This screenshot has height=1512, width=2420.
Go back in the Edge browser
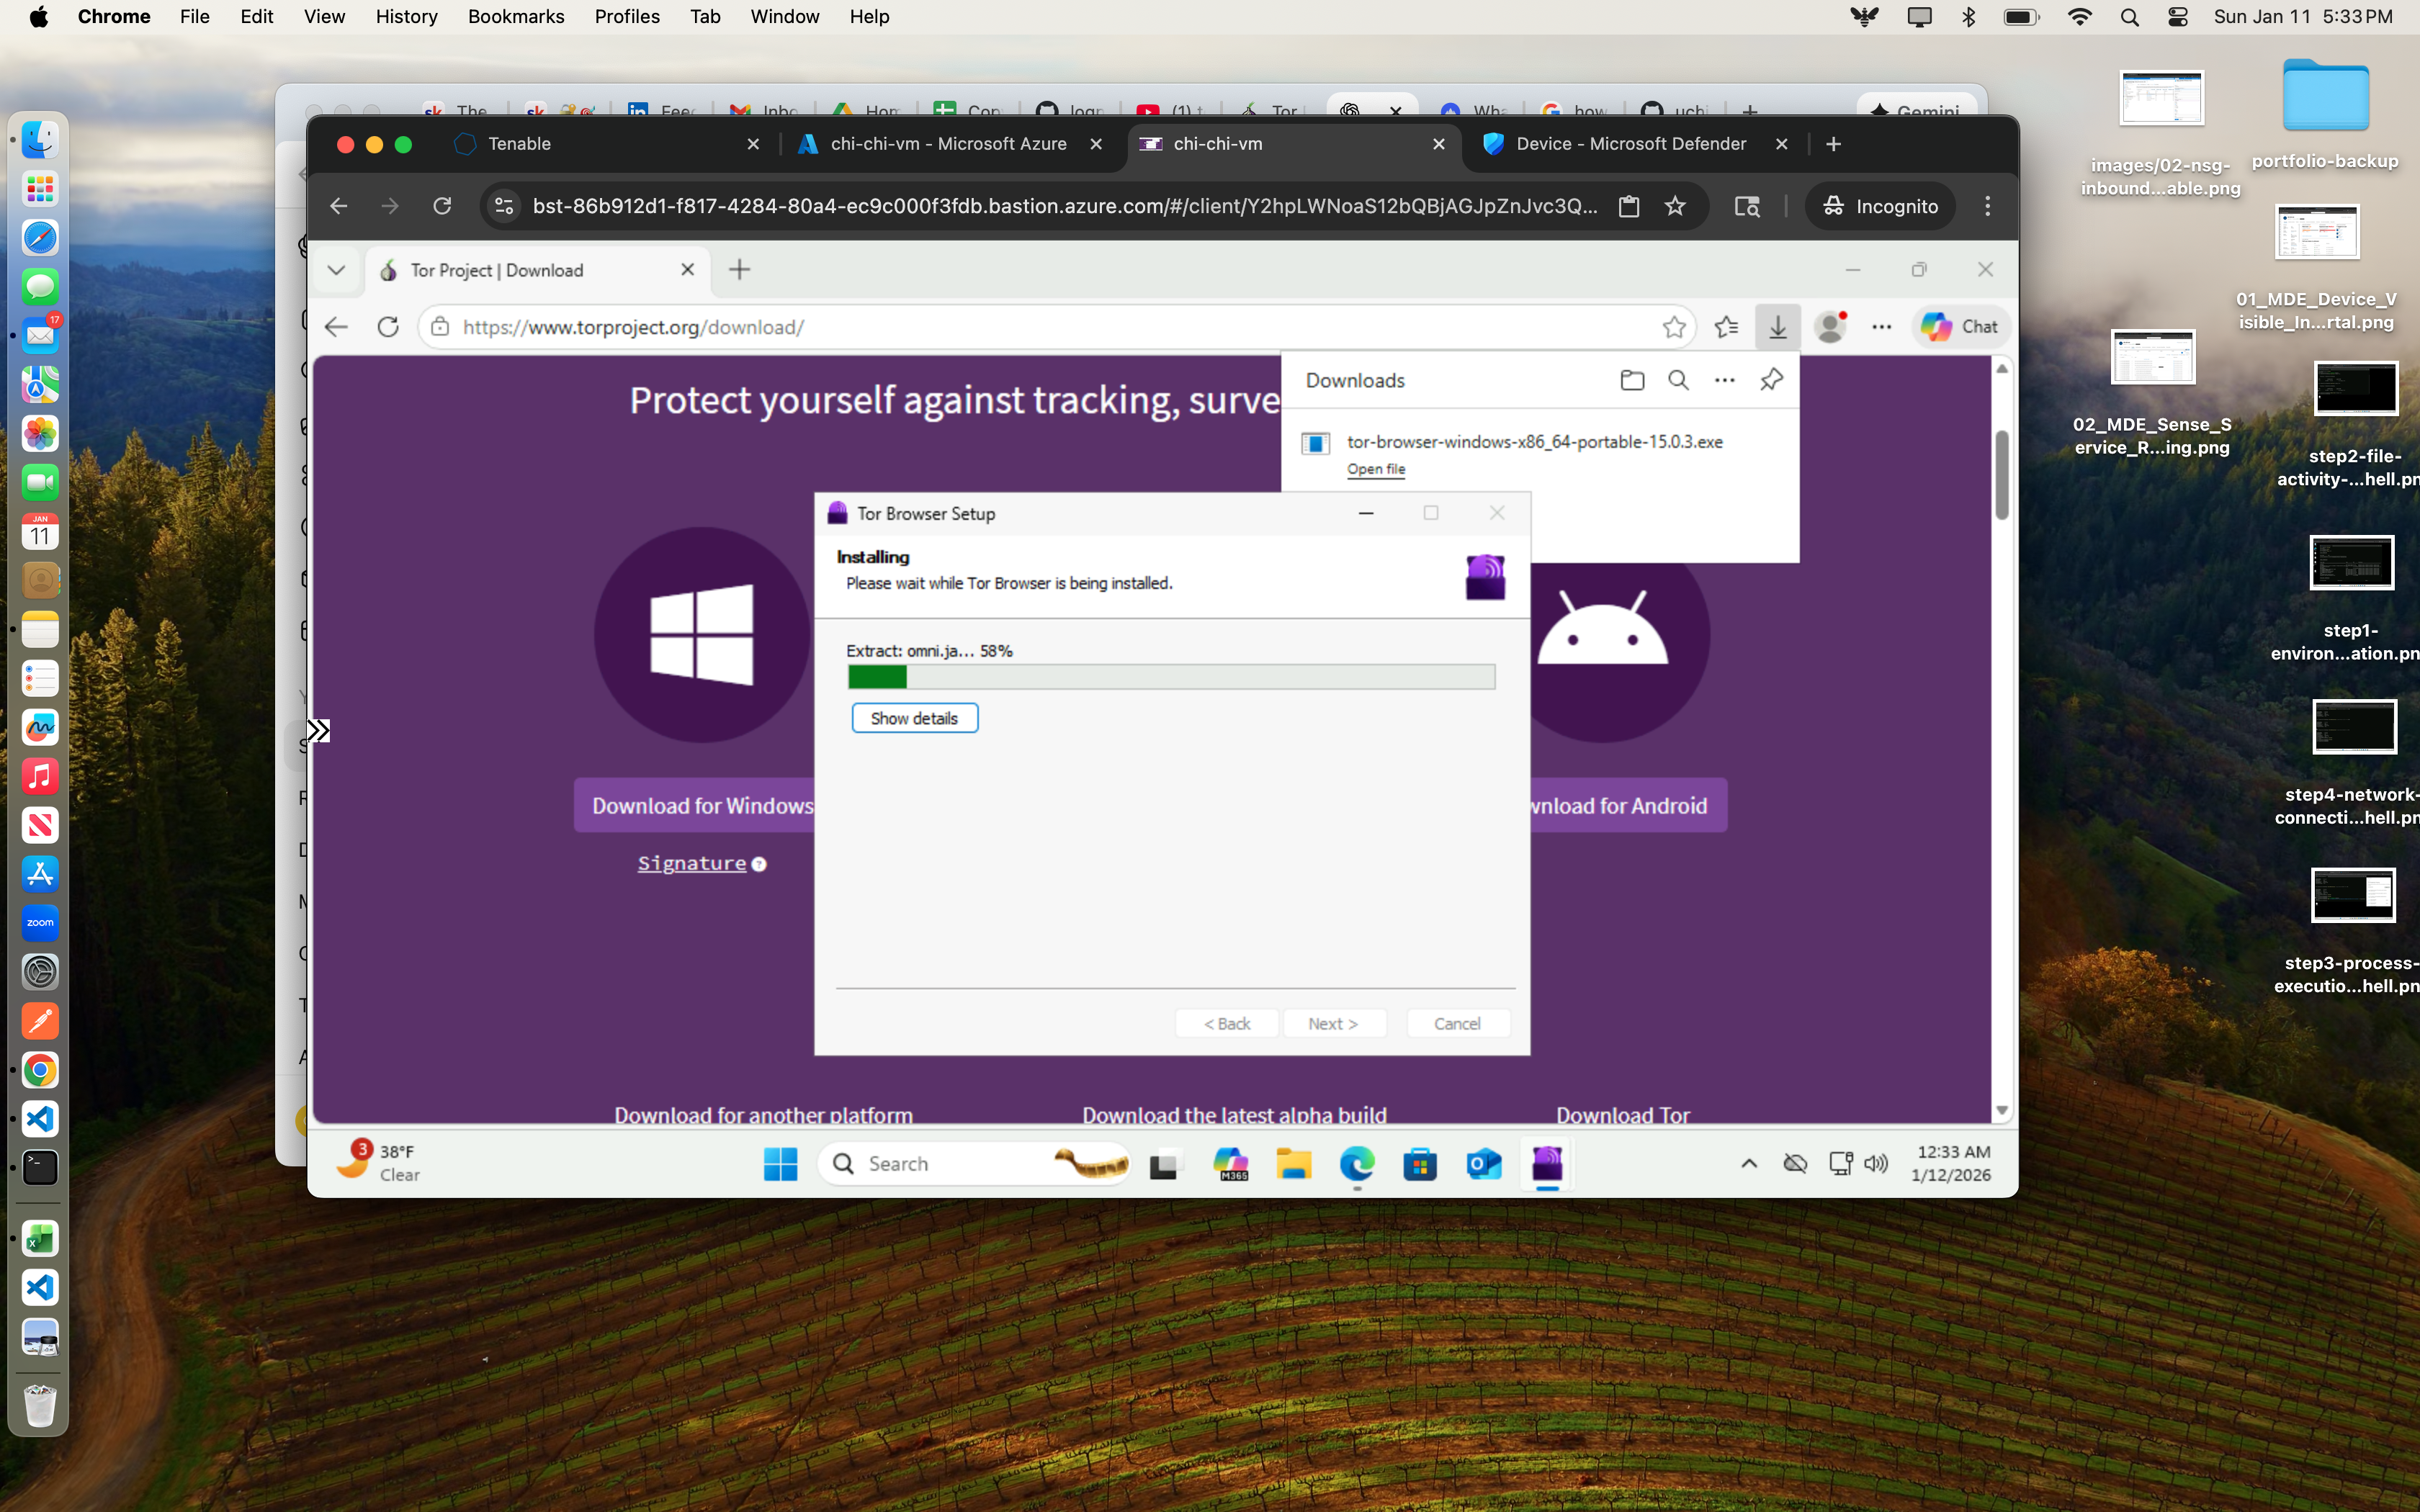[336, 327]
